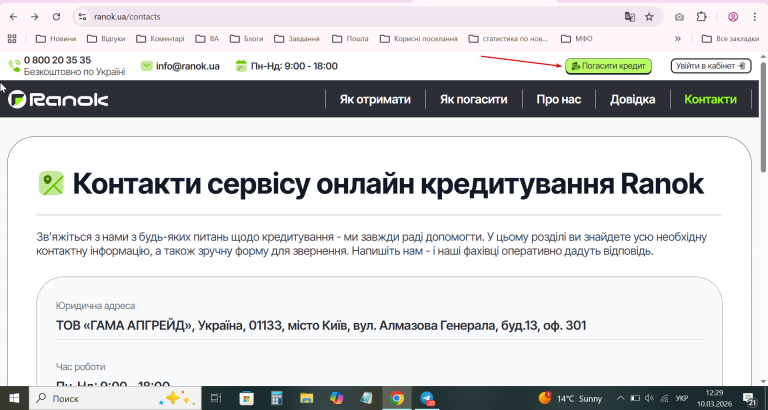Click the Поиск taskbar search box
This screenshot has height=410, width=768.
(115, 398)
